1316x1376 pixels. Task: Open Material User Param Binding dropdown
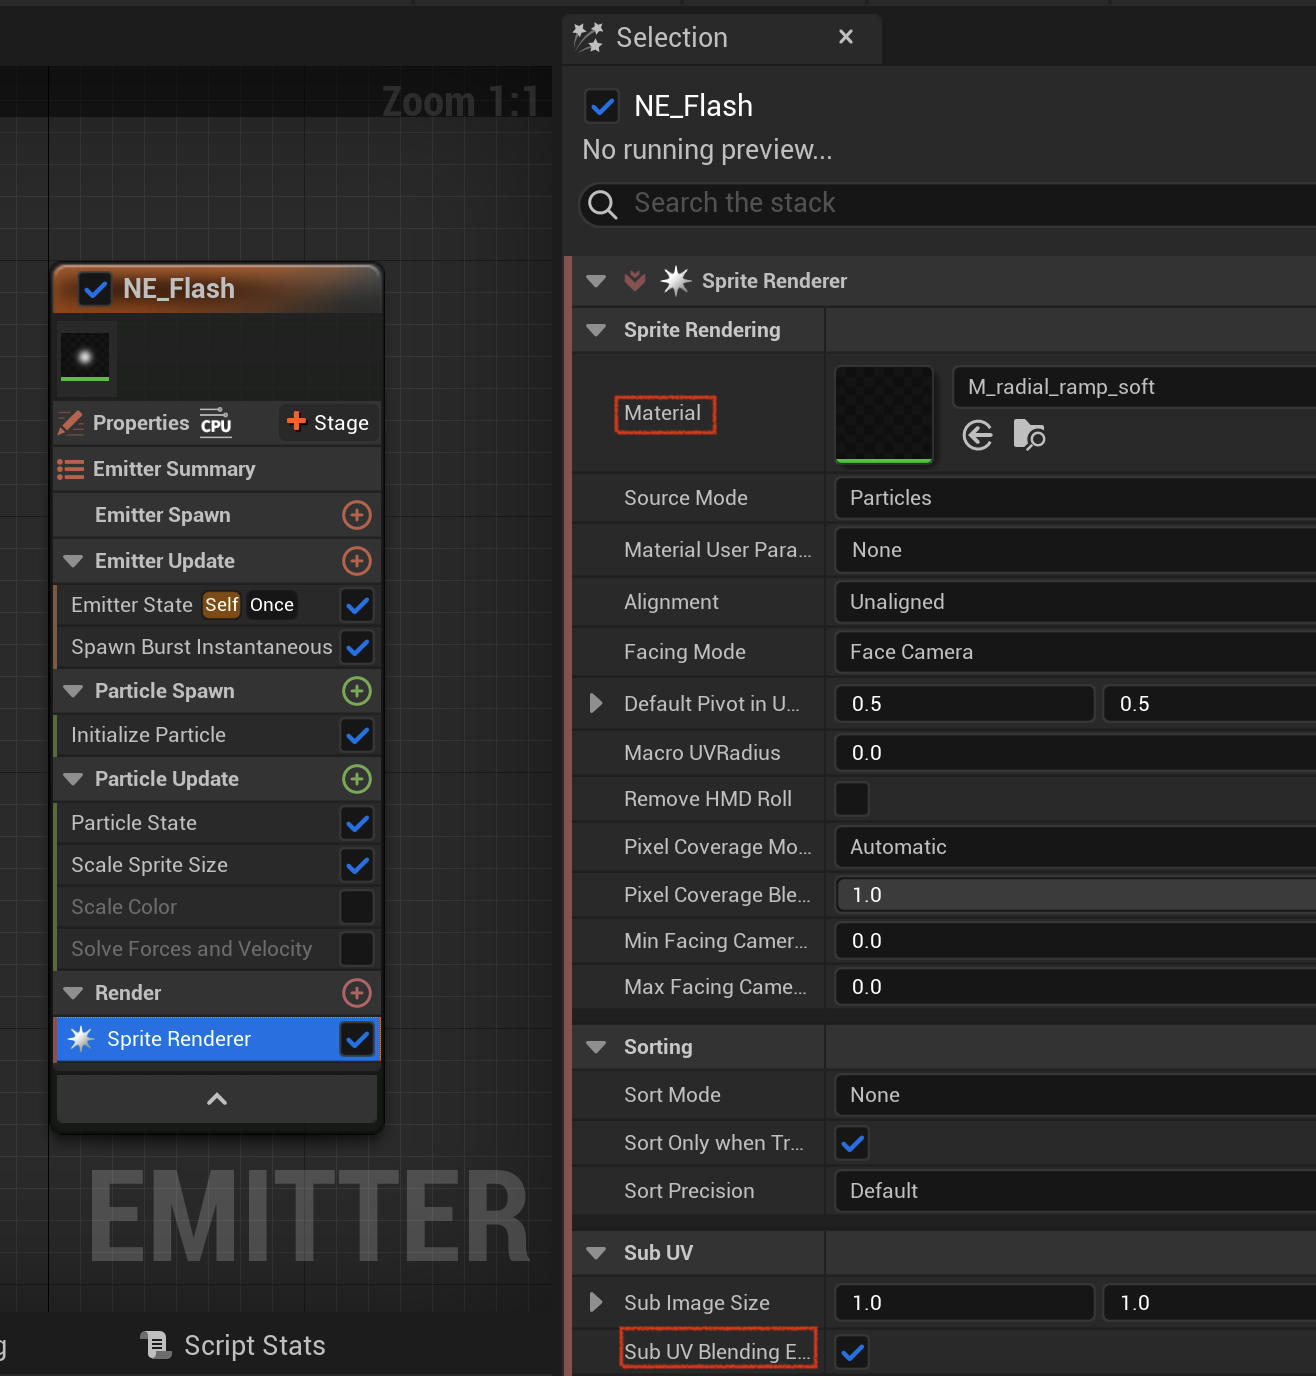click(1075, 550)
